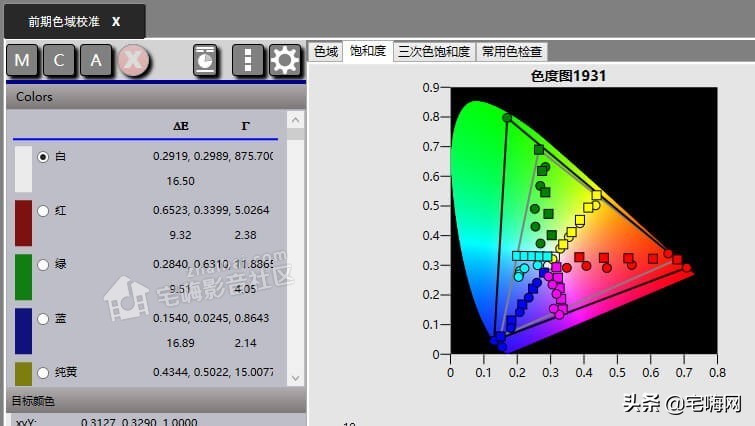755x426 pixels.
Task: Click the chart title 色度图1931
Action: coord(568,76)
